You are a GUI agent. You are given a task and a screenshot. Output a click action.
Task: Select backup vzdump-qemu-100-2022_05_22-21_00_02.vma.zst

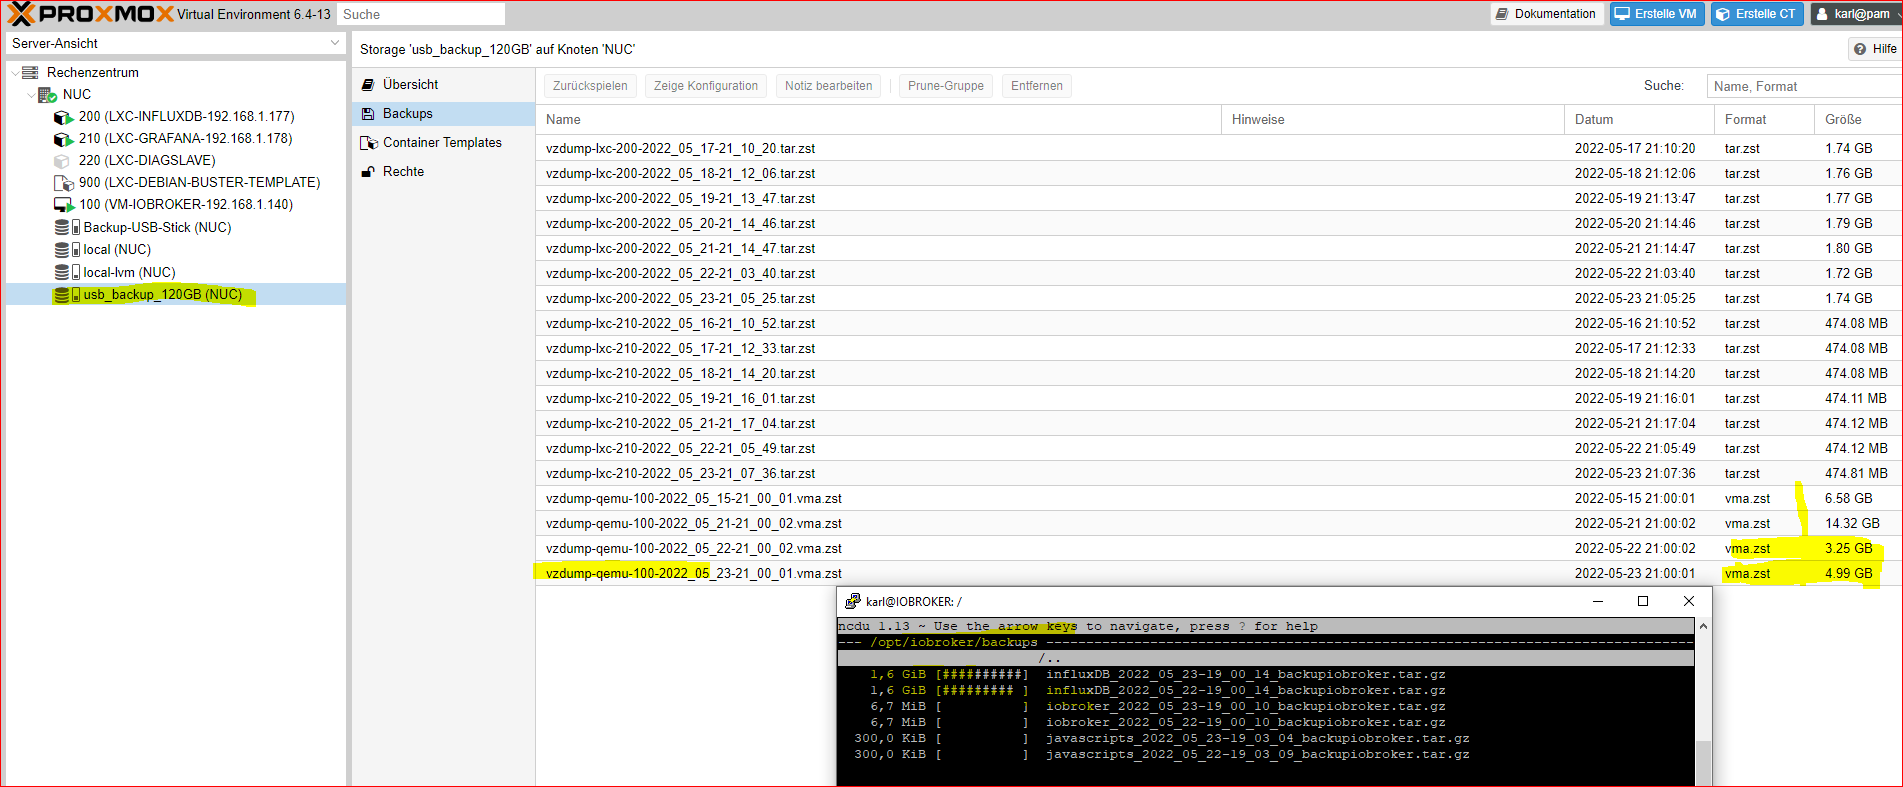click(1218, 548)
